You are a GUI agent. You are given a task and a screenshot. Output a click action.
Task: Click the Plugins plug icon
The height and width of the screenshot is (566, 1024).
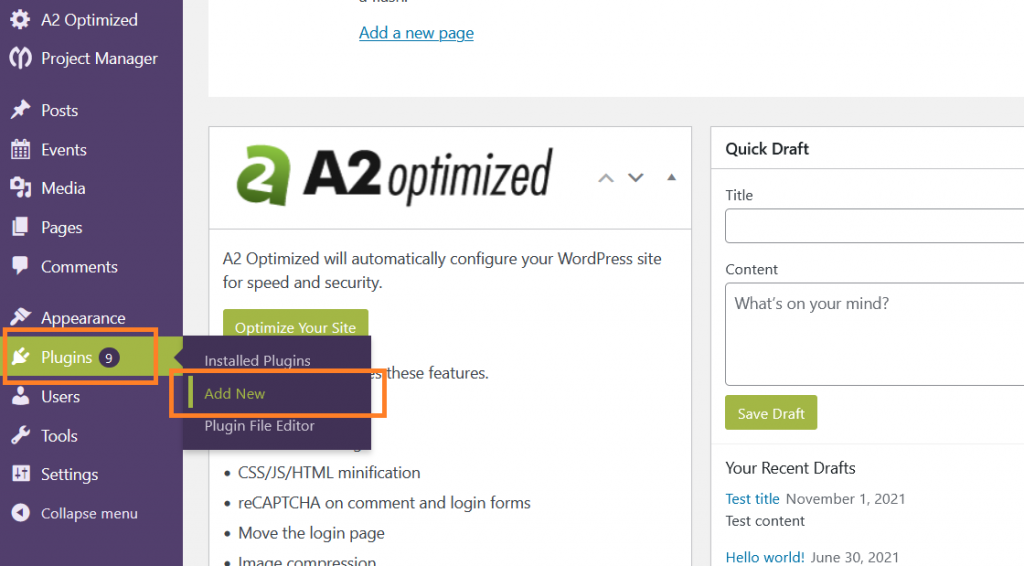[20, 356]
